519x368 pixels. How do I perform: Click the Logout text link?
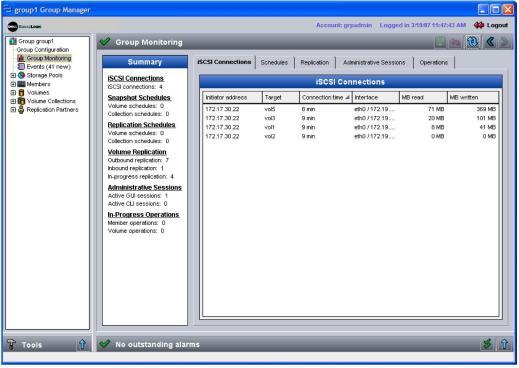click(x=497, y=25)
